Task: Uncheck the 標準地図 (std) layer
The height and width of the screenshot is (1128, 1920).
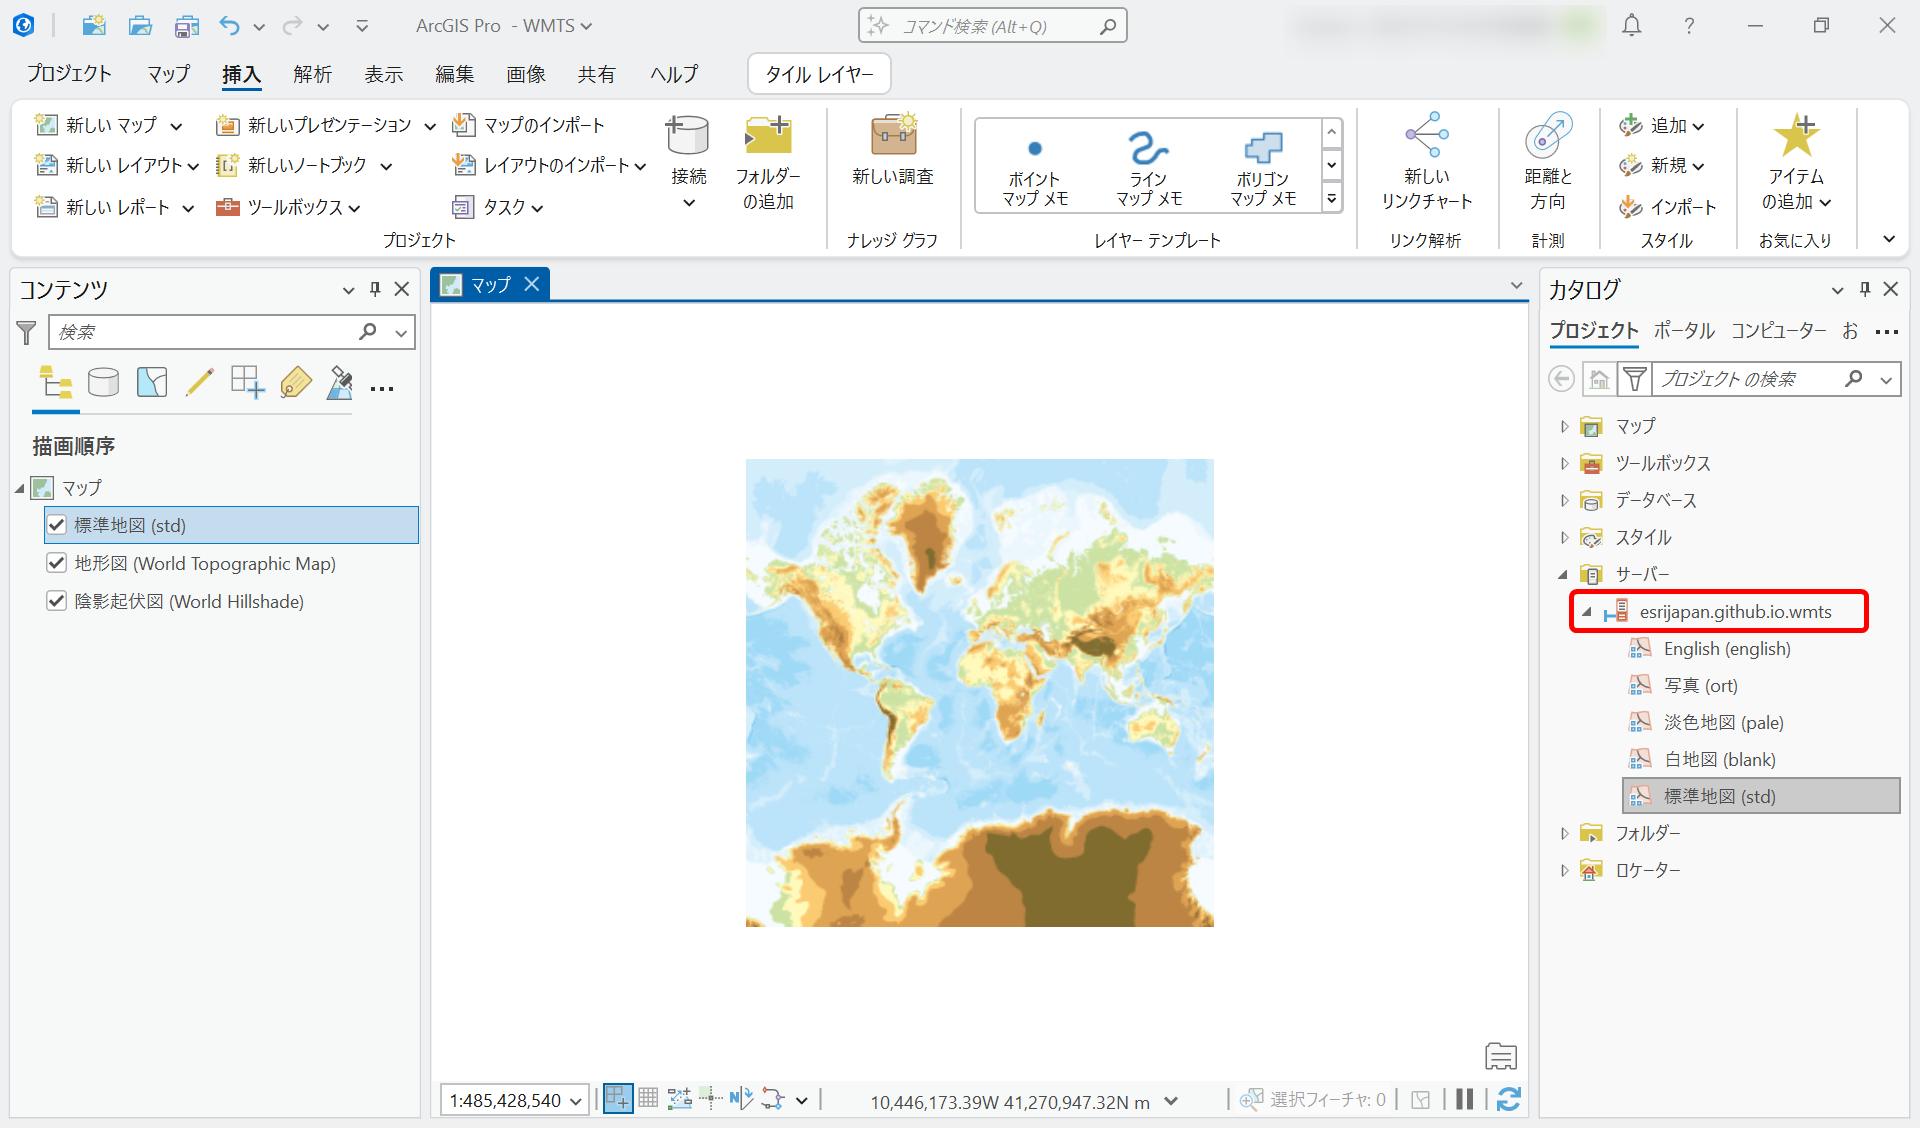Action: 57,525
